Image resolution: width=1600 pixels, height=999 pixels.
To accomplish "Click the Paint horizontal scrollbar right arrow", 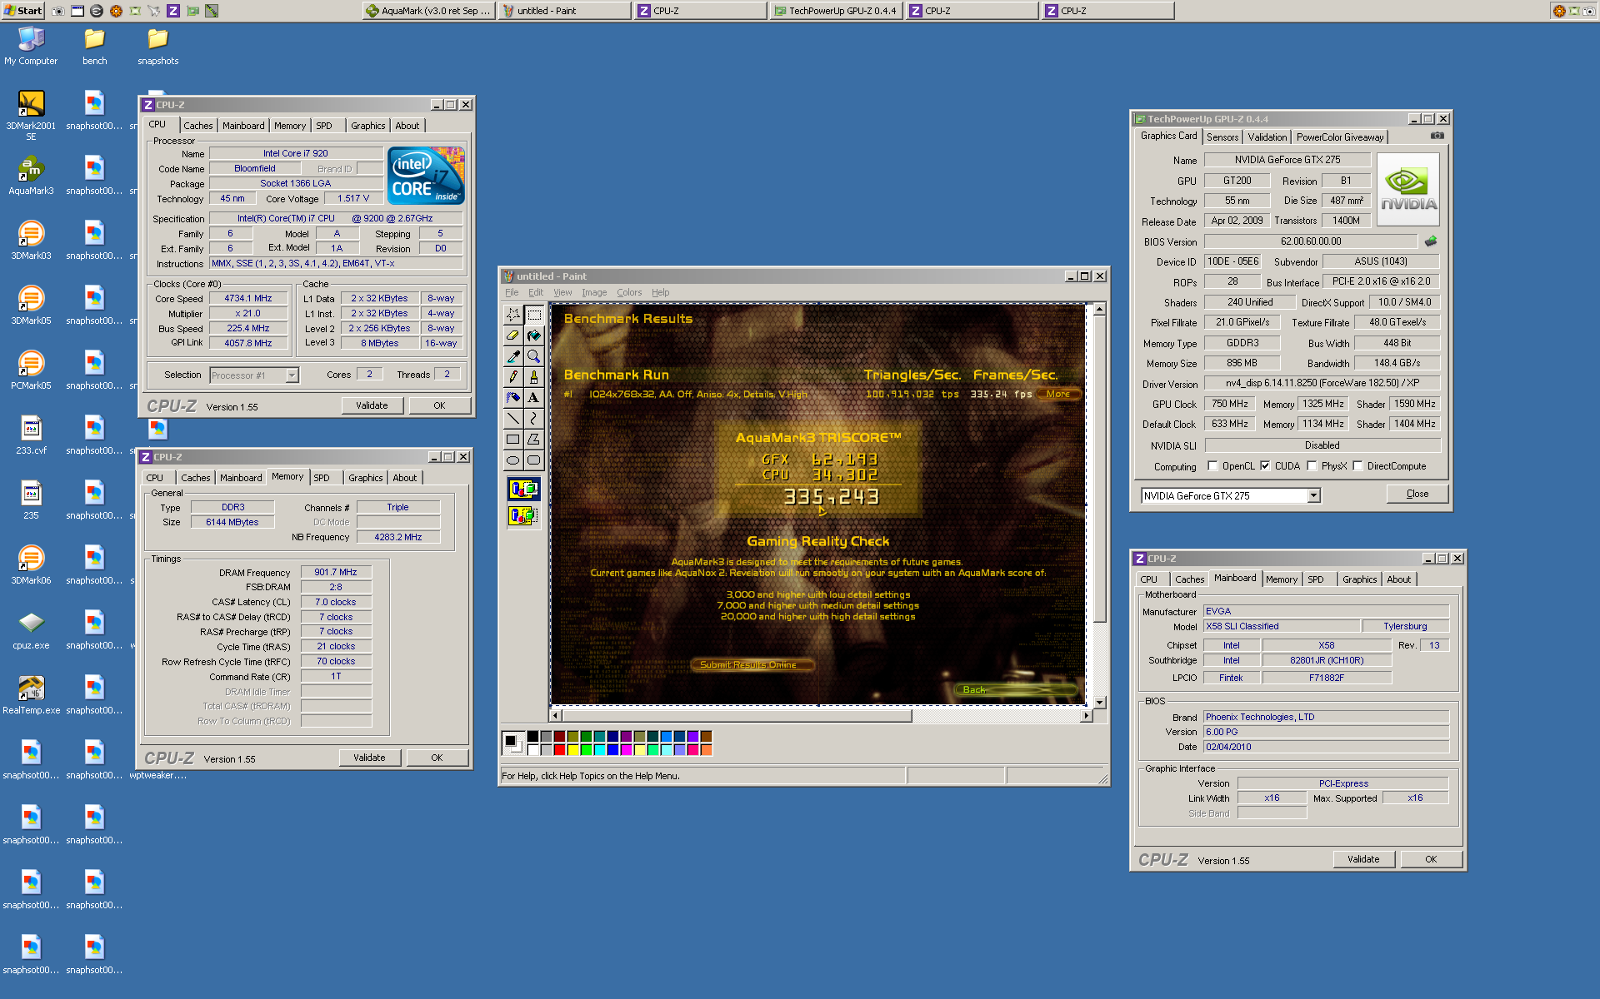I will pyautogui.click(x=1086, y=716).
